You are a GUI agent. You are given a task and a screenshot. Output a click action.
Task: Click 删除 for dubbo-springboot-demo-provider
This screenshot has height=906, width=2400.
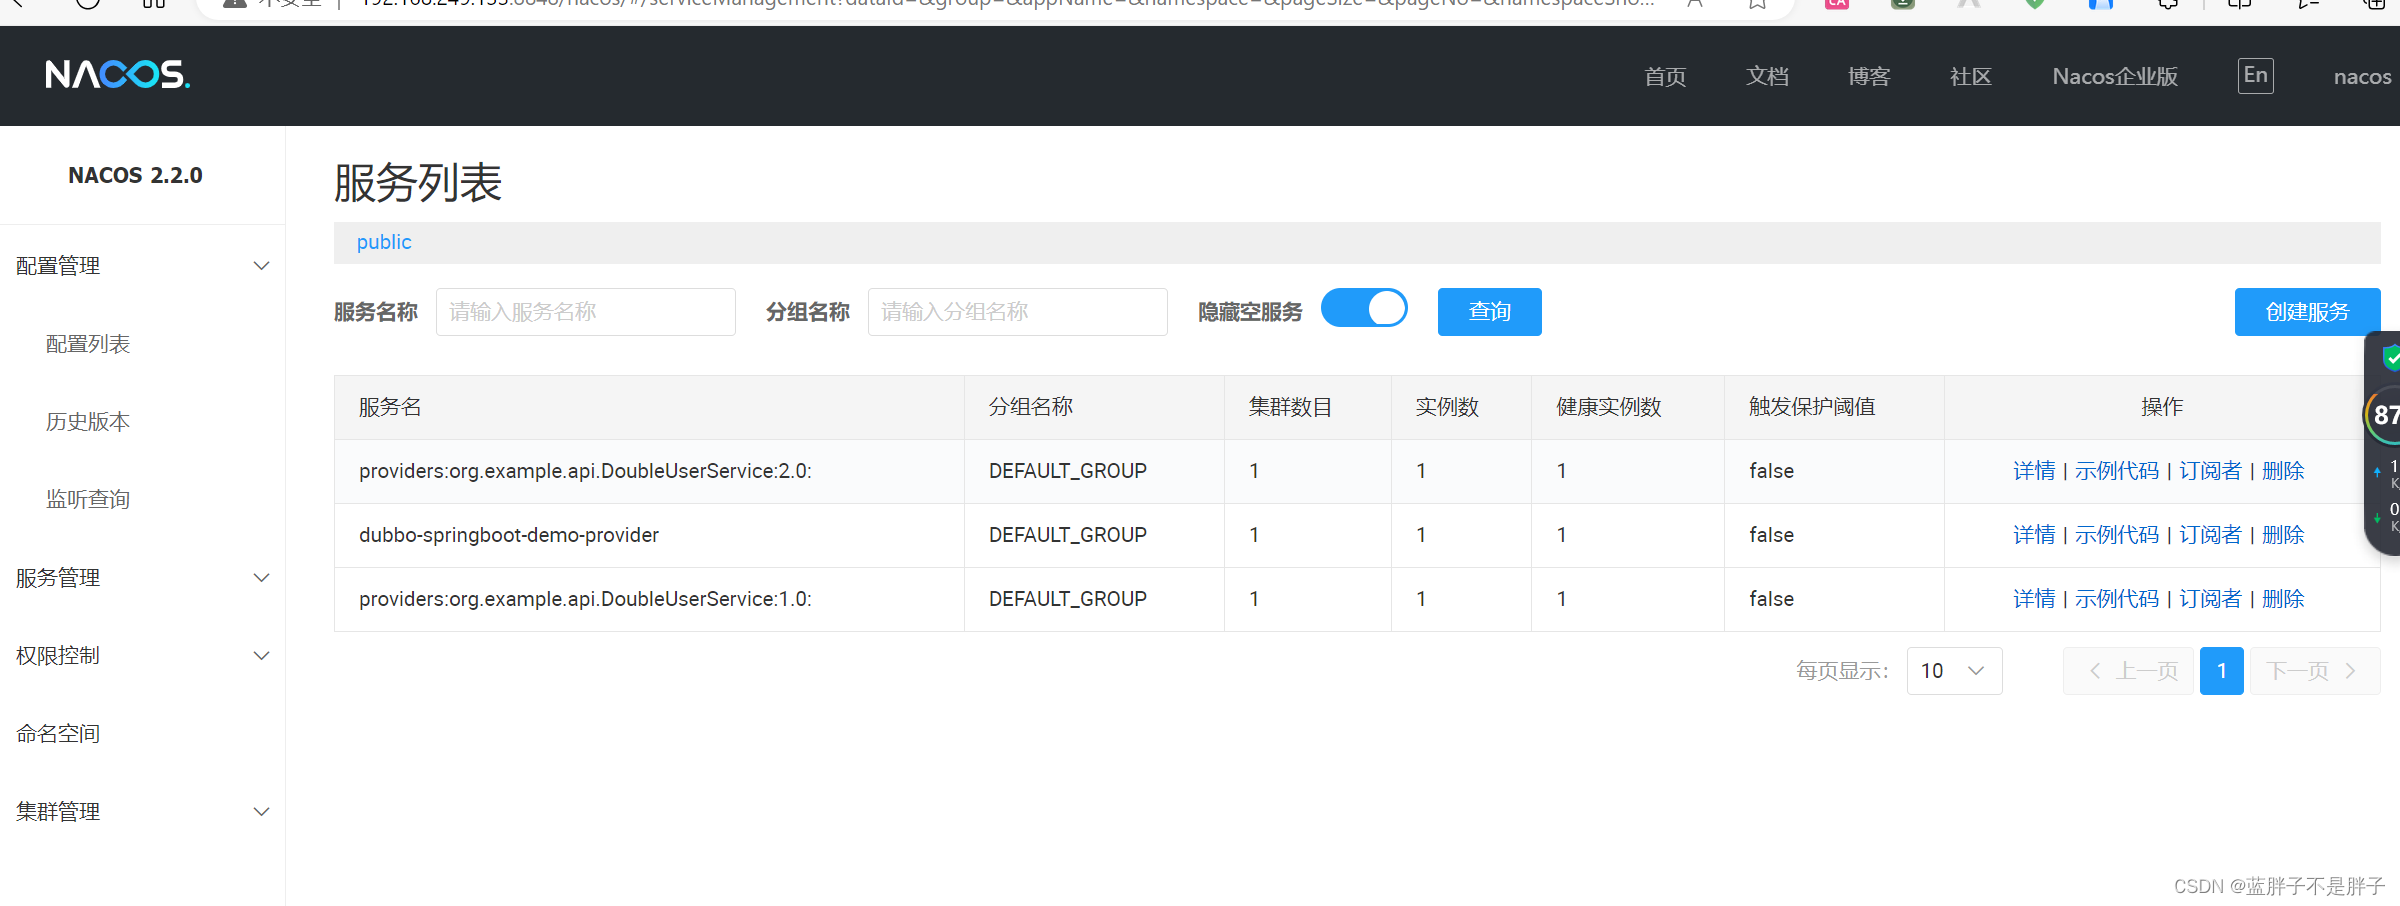click(2283, 535)
